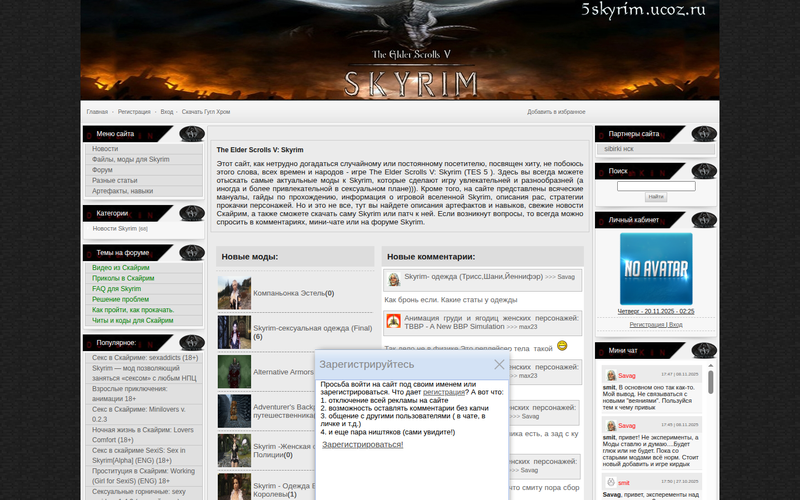Click the avatar next to Skyrim- одежда comment
Viewport: 800px width, 500px height.
[394, 279]
